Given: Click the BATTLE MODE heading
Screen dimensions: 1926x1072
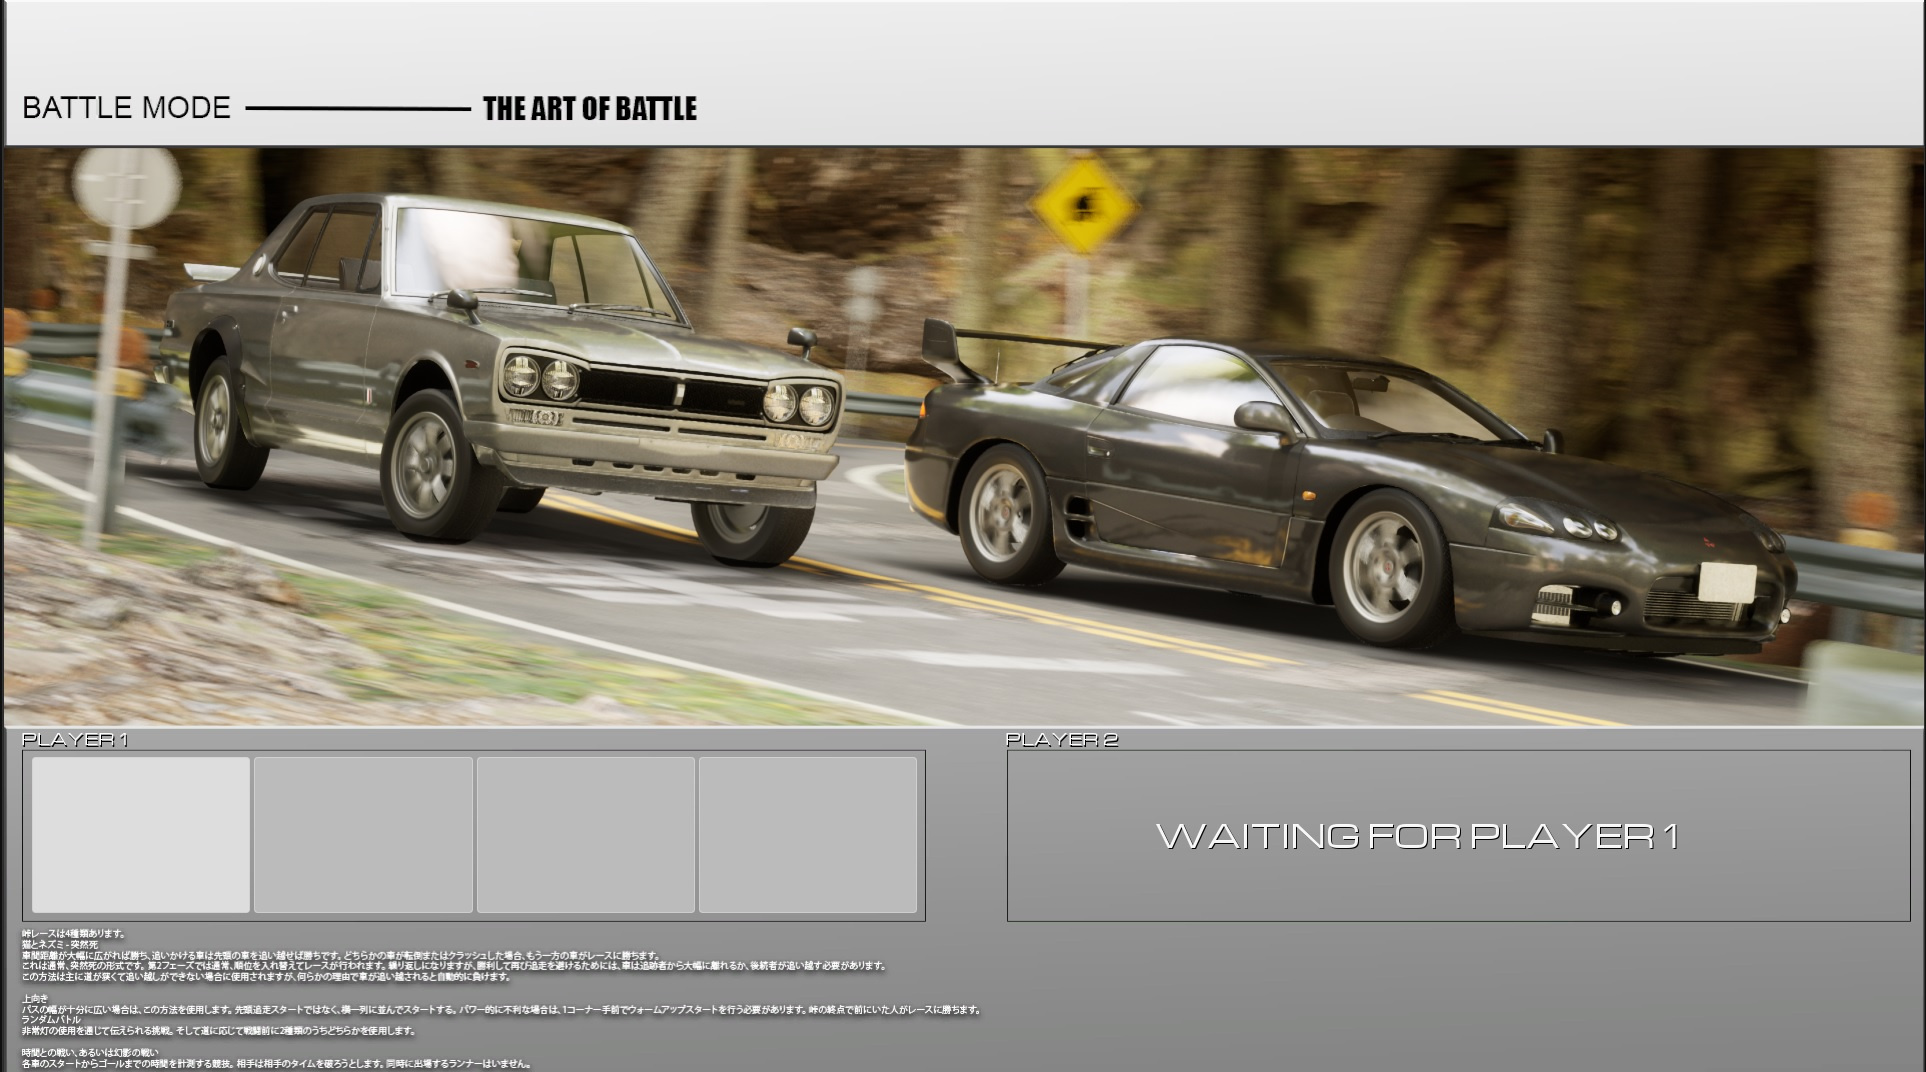Looking at the screenshot, I should click(x=126, y=108).
